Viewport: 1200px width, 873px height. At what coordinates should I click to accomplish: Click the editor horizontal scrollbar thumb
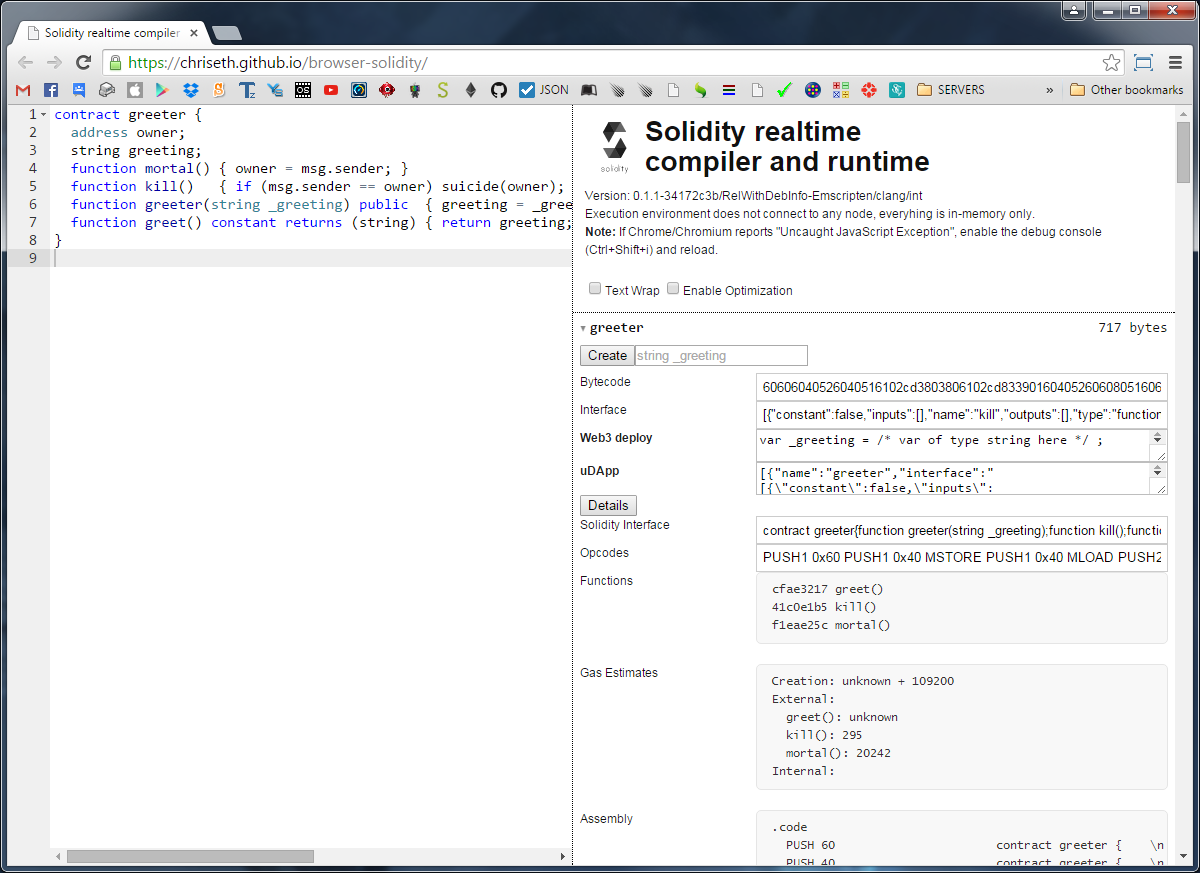190,857
